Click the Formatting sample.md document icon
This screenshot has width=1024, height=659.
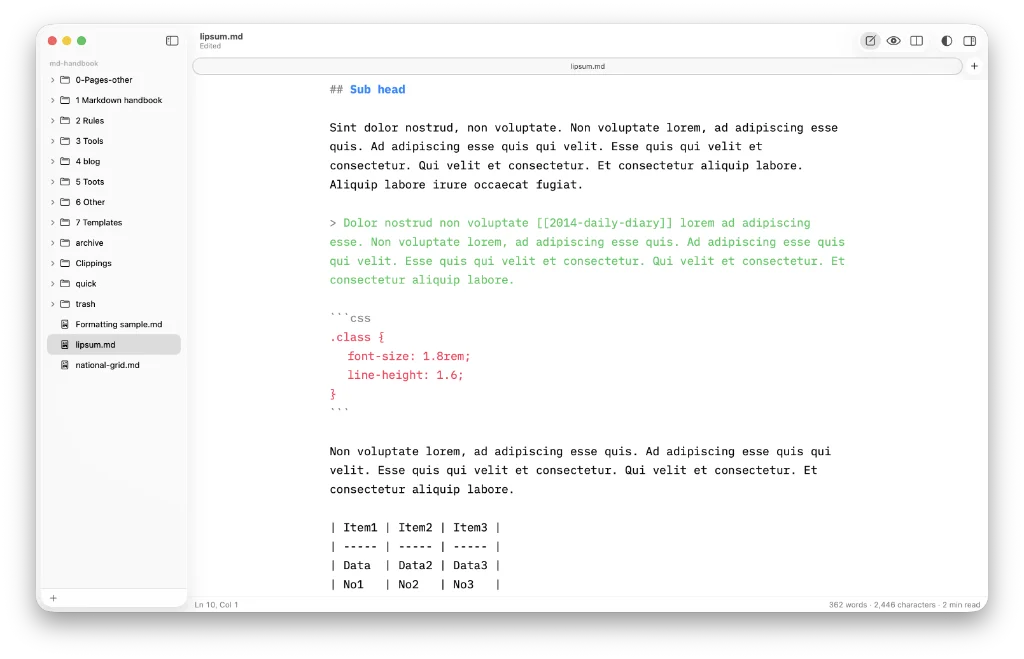(x=65, y=325)
